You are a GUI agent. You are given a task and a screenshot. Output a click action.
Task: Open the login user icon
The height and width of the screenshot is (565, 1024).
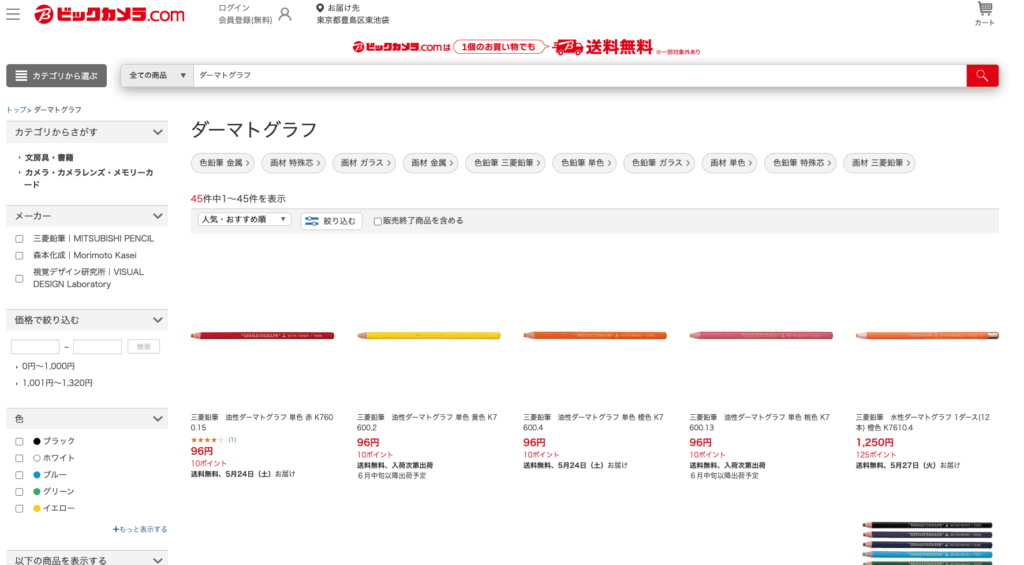pos(285,14)
